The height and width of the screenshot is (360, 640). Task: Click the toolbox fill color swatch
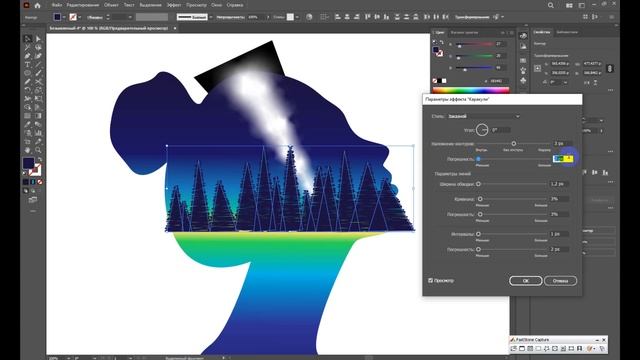[x=28, y=163]
